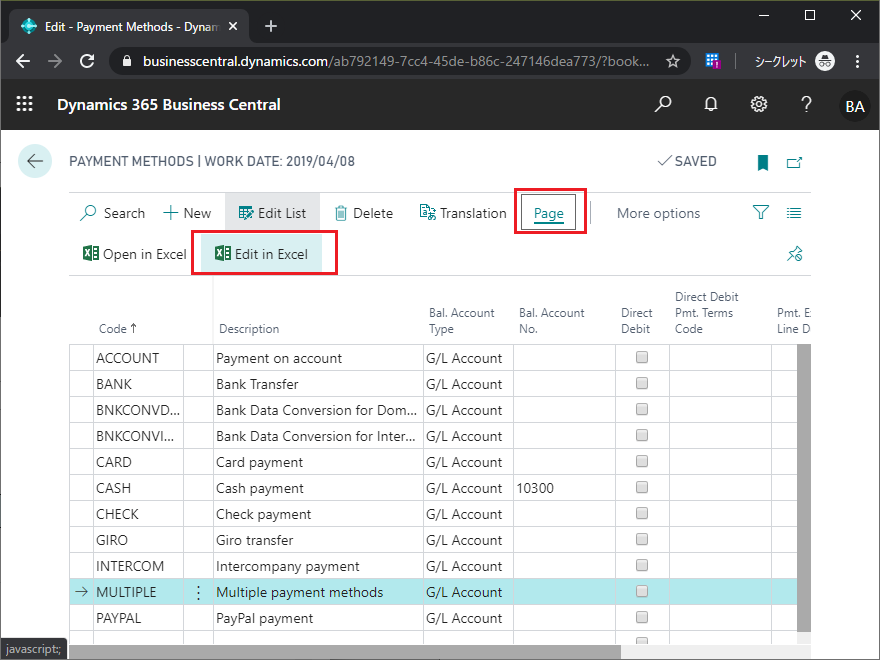Screen dimensions: 880x660
Task: Close the Payment Methods browser tab
Action: [233, 26]
